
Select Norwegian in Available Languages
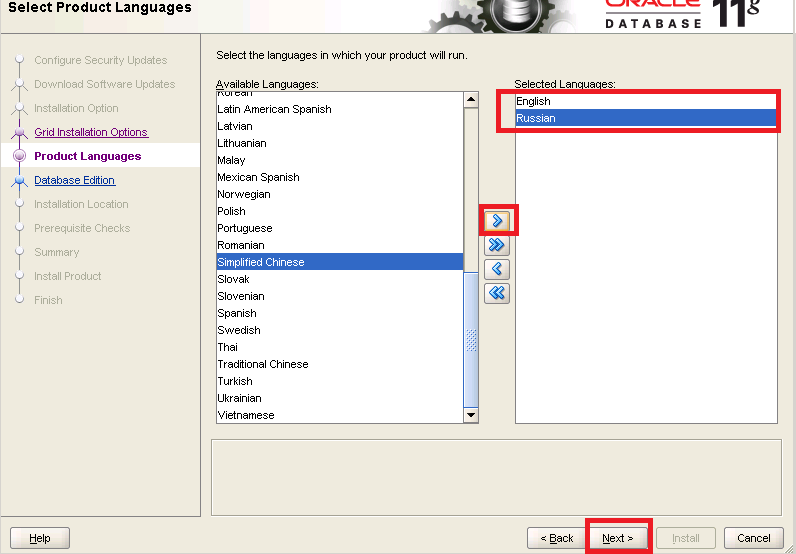(x=340, y=194)
